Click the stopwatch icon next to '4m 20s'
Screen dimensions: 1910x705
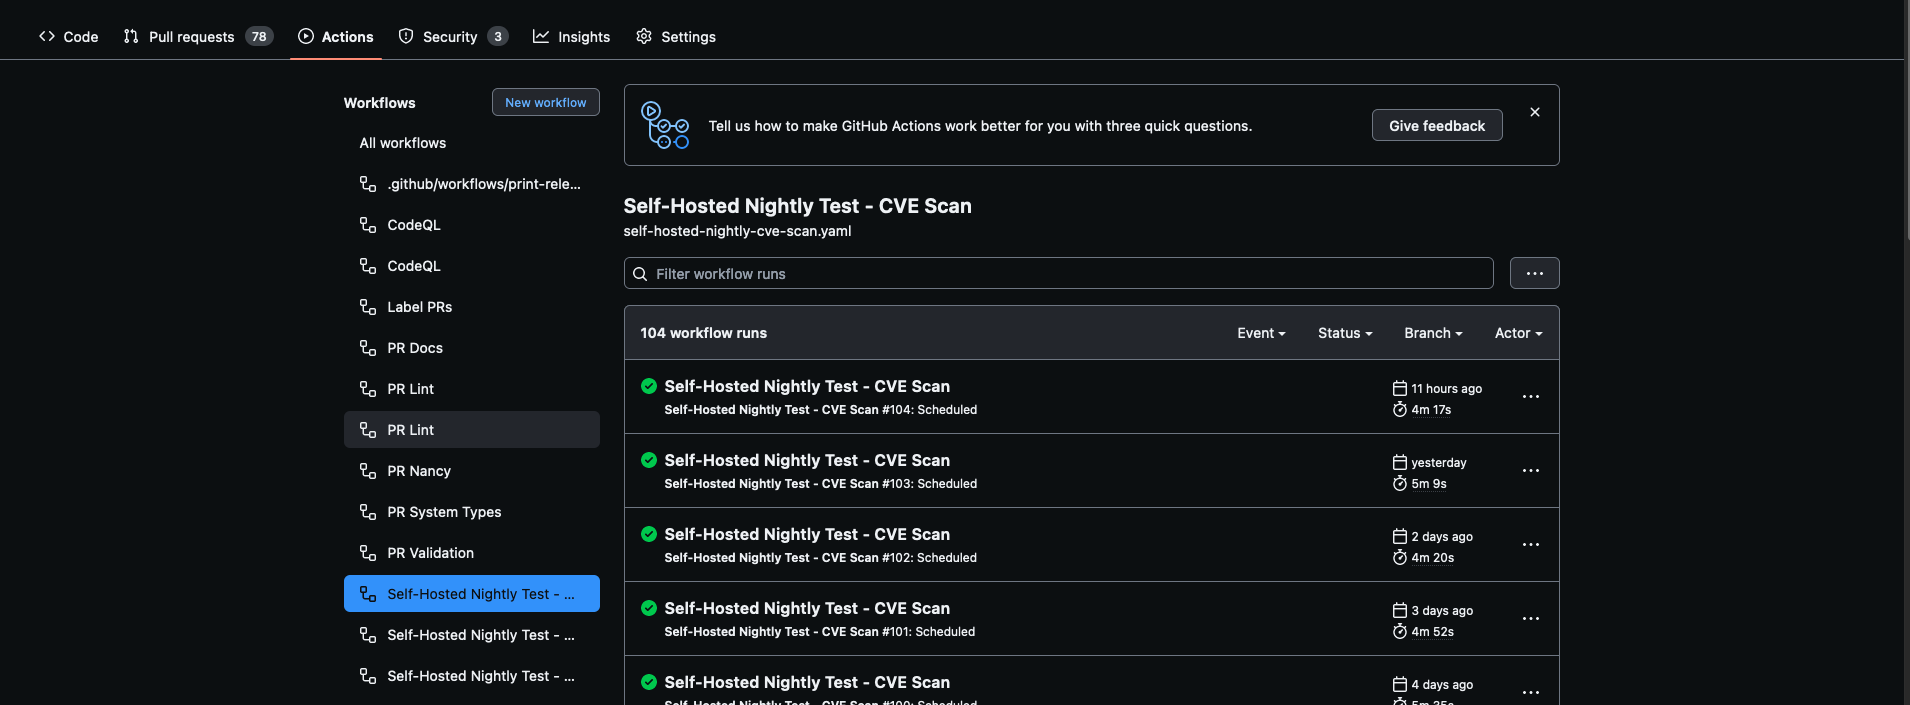[1400, 557]
